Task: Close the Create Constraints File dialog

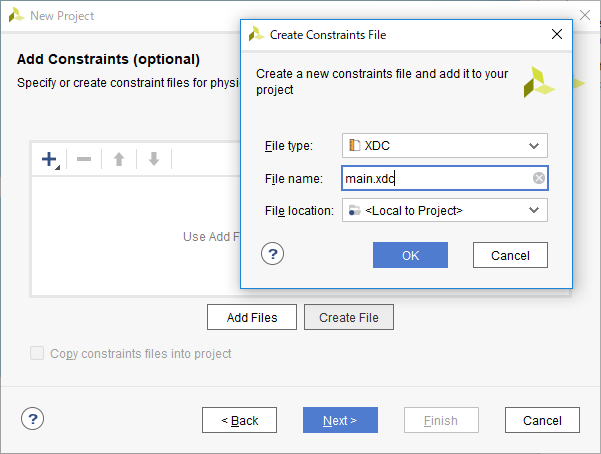Action: (557, 34)
